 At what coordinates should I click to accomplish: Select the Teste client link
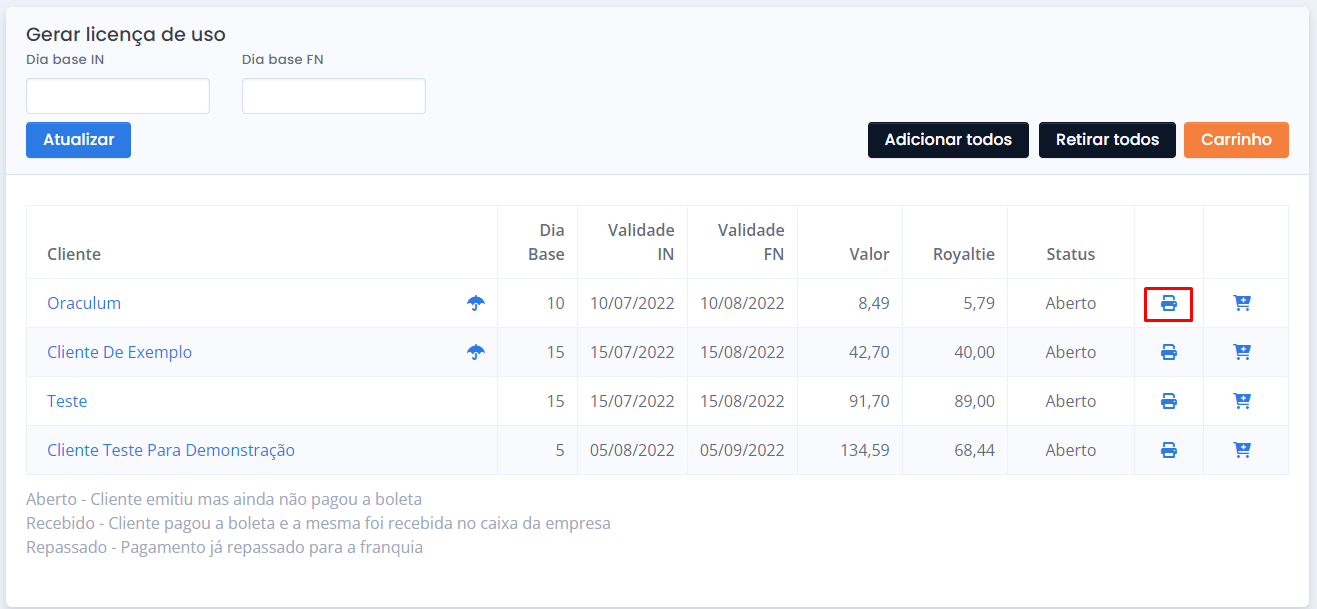pyautogui.click(x=67, y=401)
